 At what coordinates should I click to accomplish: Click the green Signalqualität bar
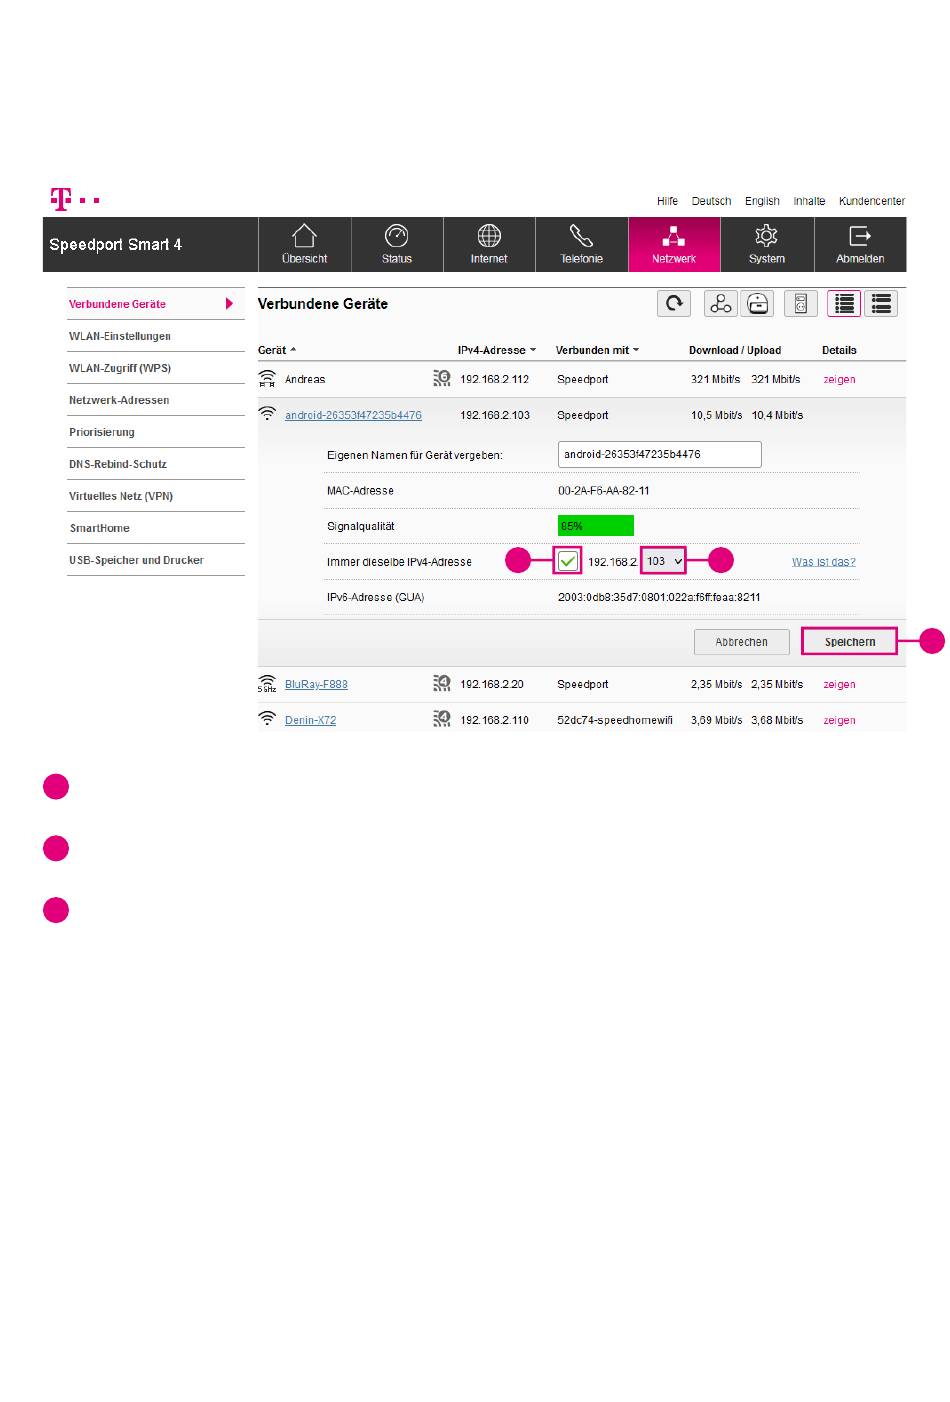[x=596, y=526]
